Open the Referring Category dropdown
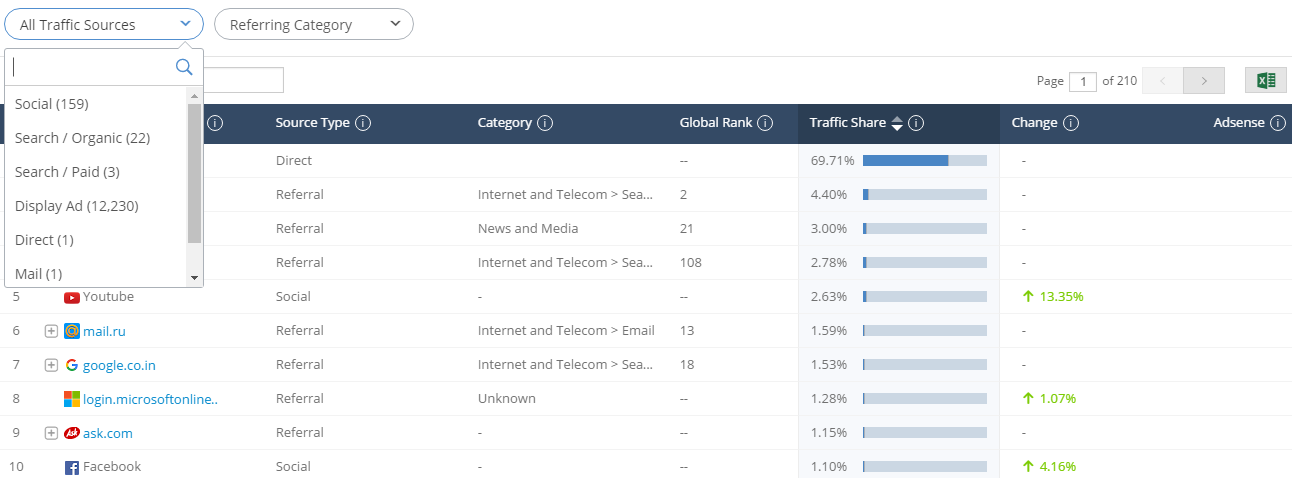 (x=314, y=25)
